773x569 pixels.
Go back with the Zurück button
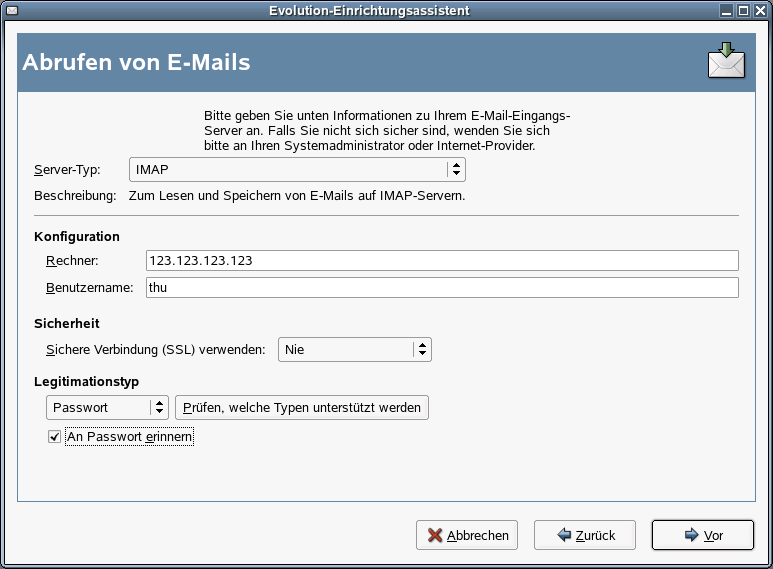(x=585, y=535)
